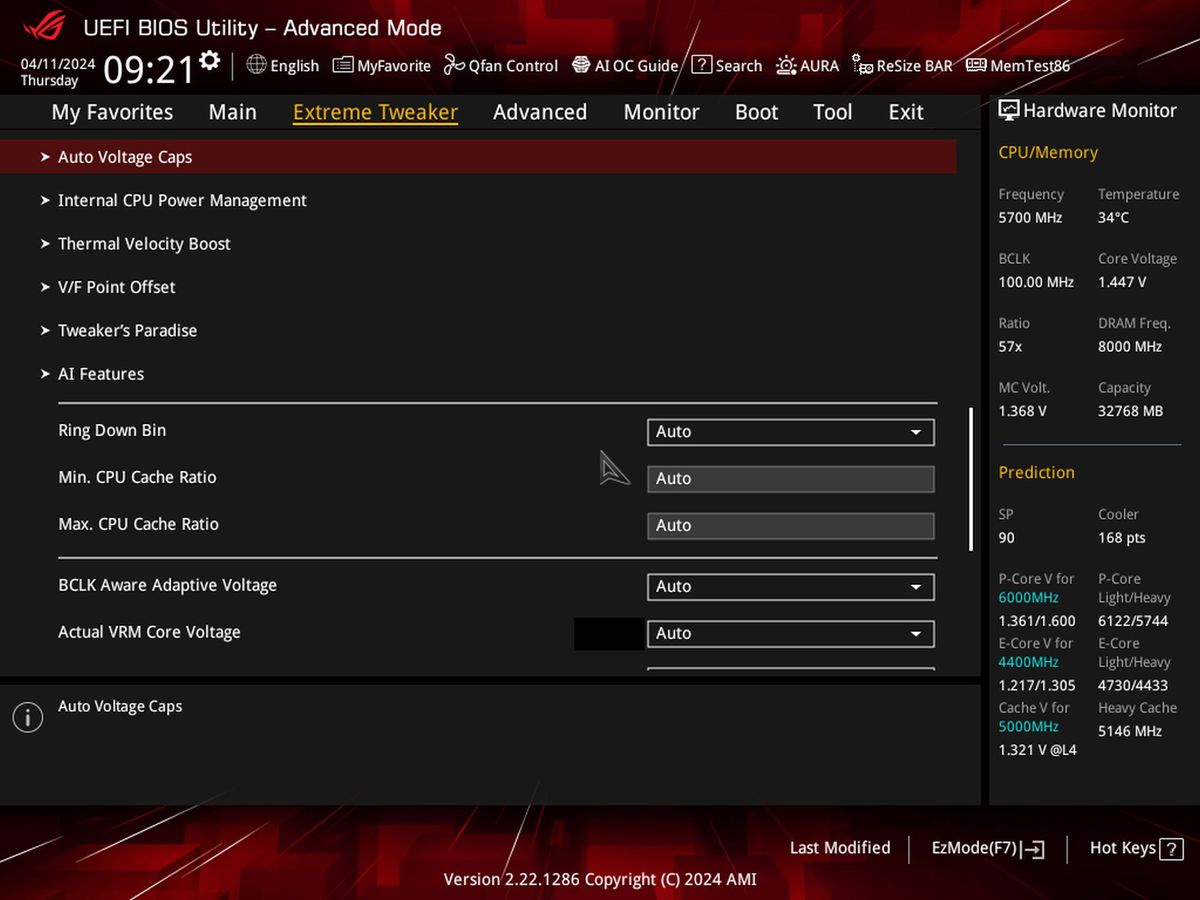Open the Actual VRM Core Voltage dropdown
The image size is (1200, 900).
point(789,633)
